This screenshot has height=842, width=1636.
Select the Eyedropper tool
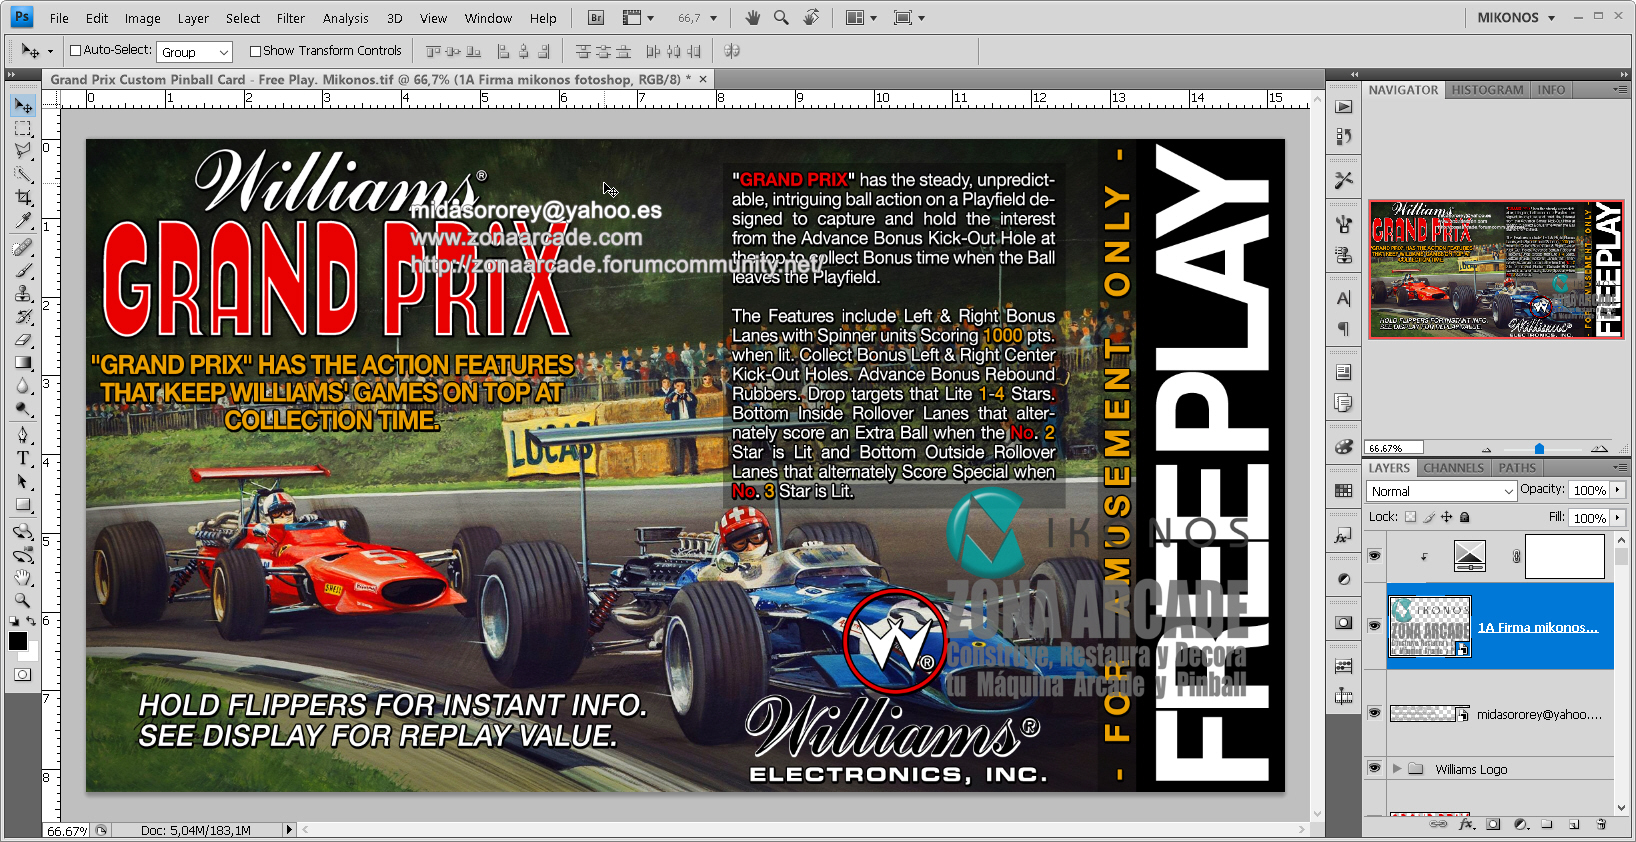tap(22, 220)
